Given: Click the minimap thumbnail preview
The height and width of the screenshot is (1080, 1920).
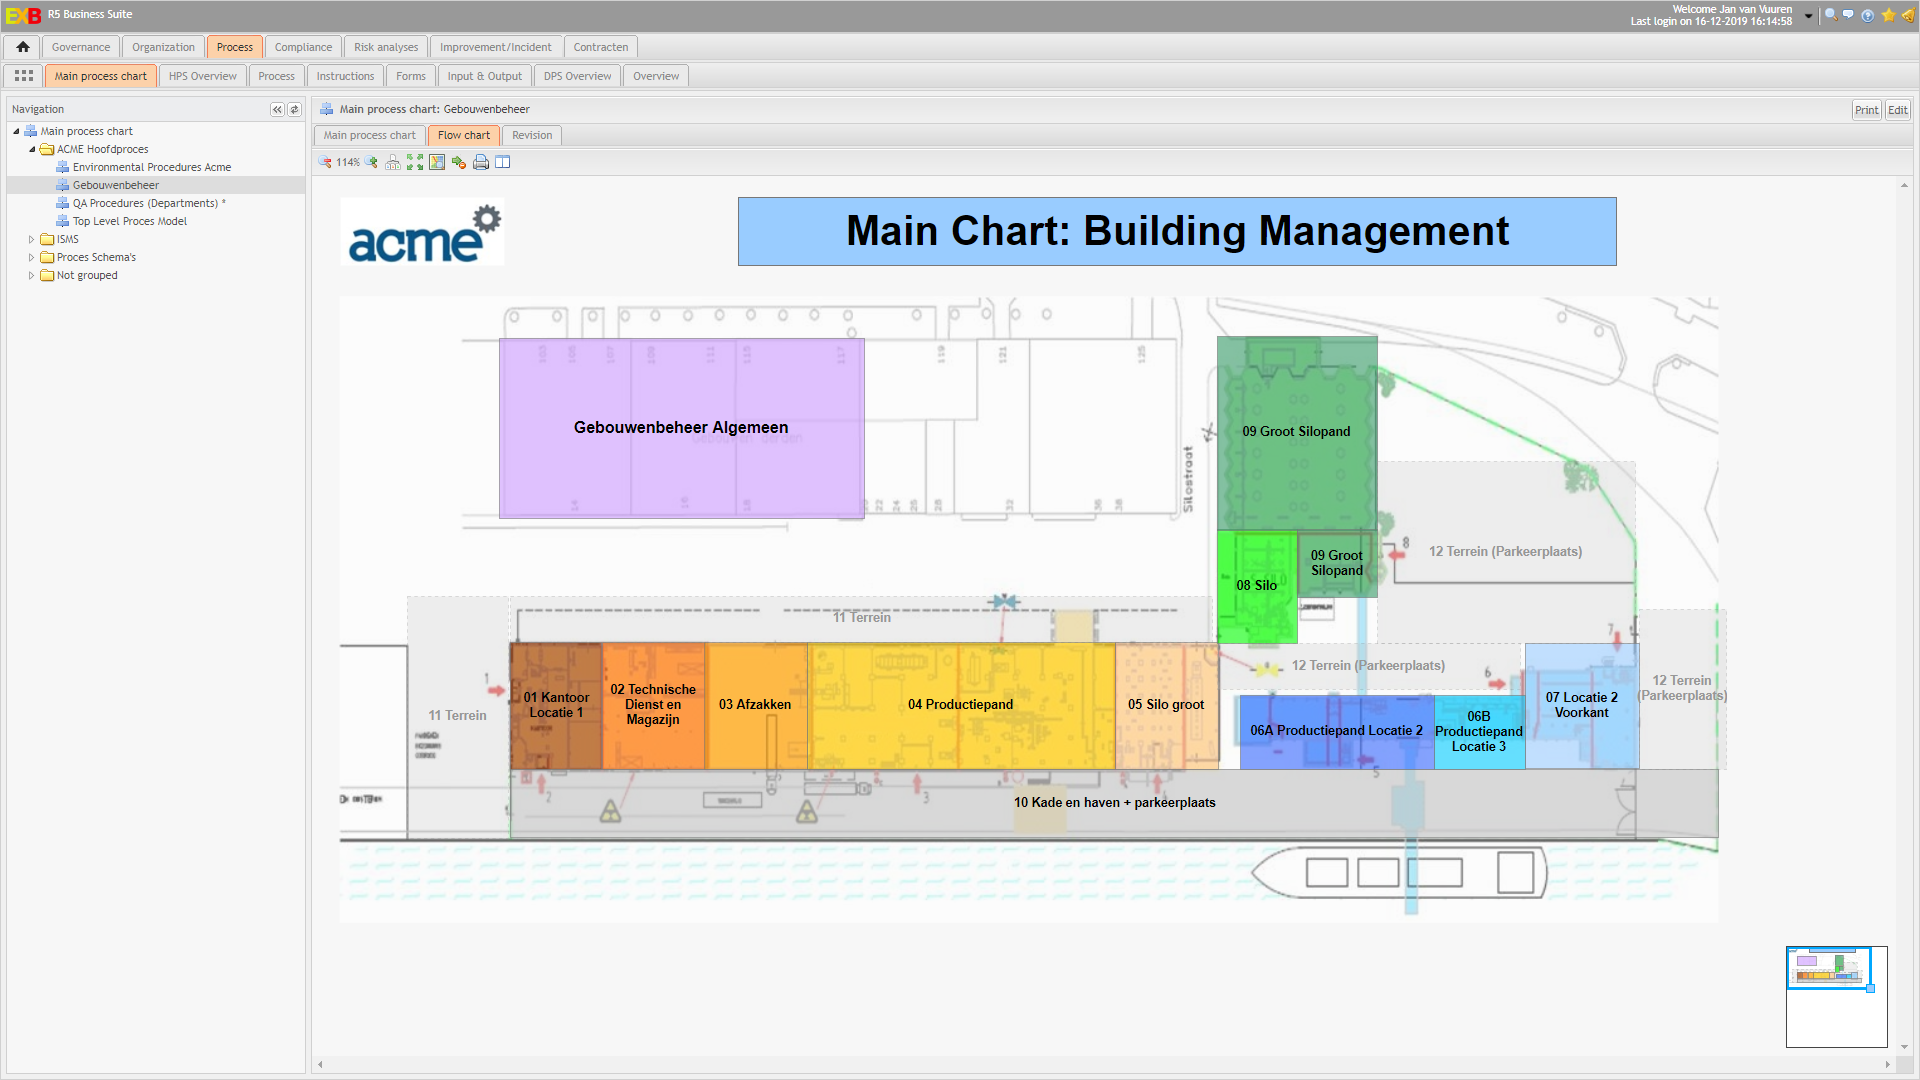Looking at the screenshot, I should [1828, 968].
